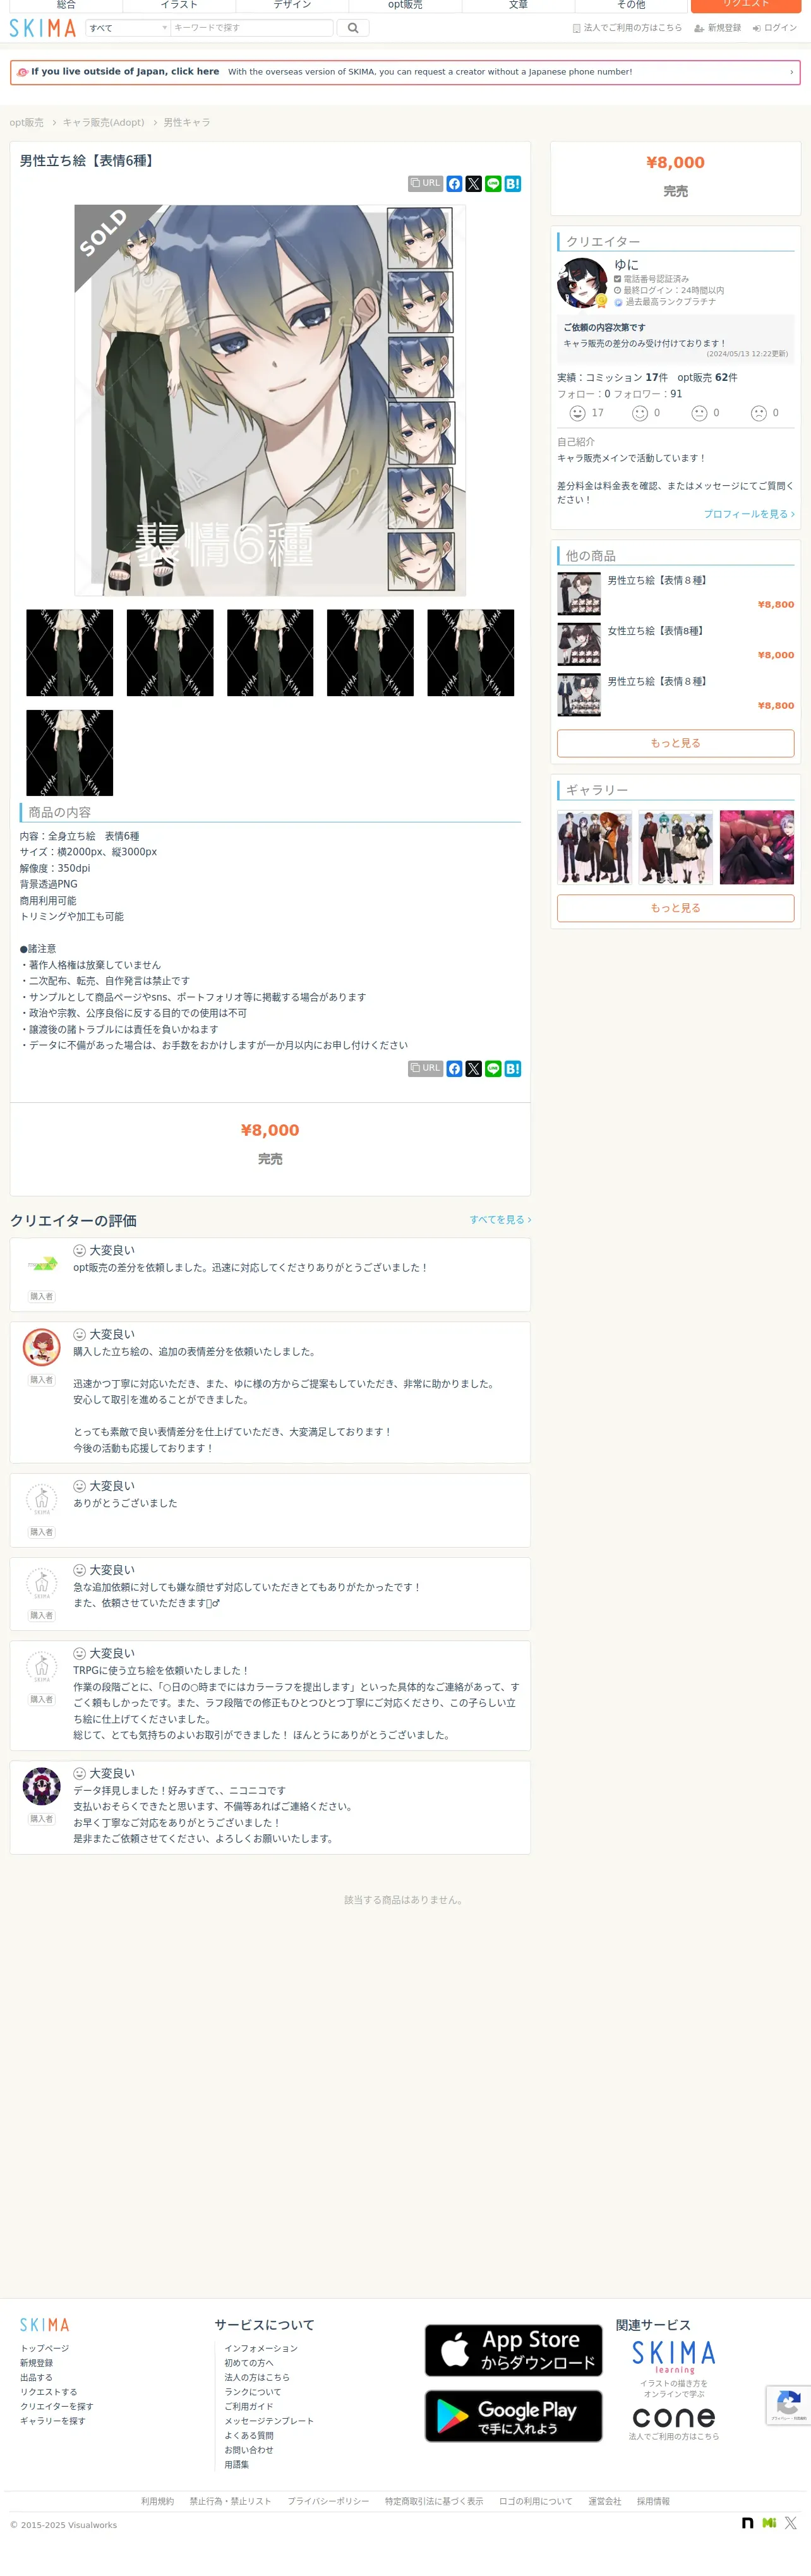Image resolution: width=811 pixels, height=2576 pixels.
Task: Share on LINE via bottom icon
Action: click(493, 1068)
